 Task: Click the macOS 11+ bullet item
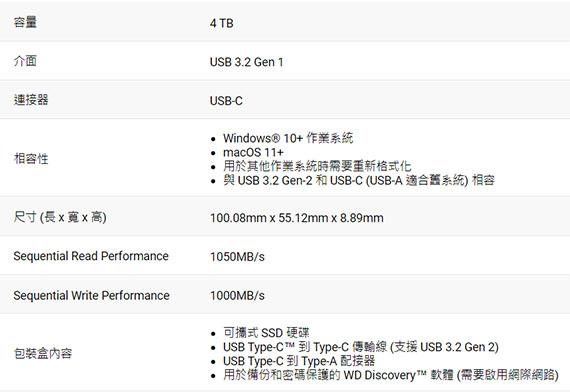point(253,152)
